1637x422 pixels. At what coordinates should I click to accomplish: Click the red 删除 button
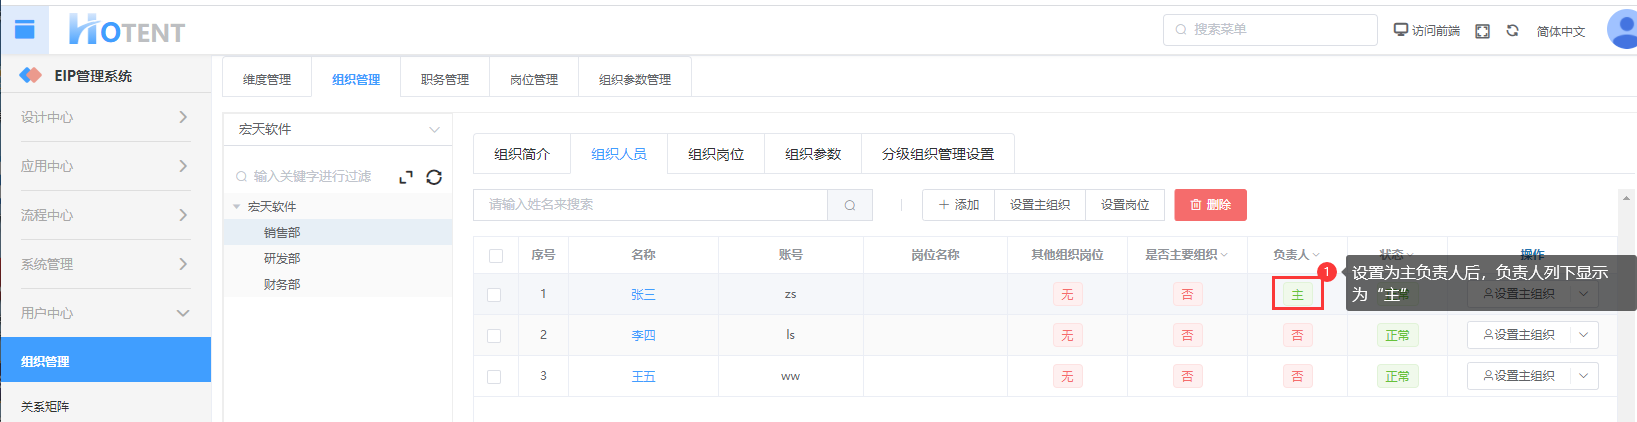click(1210, 205)
